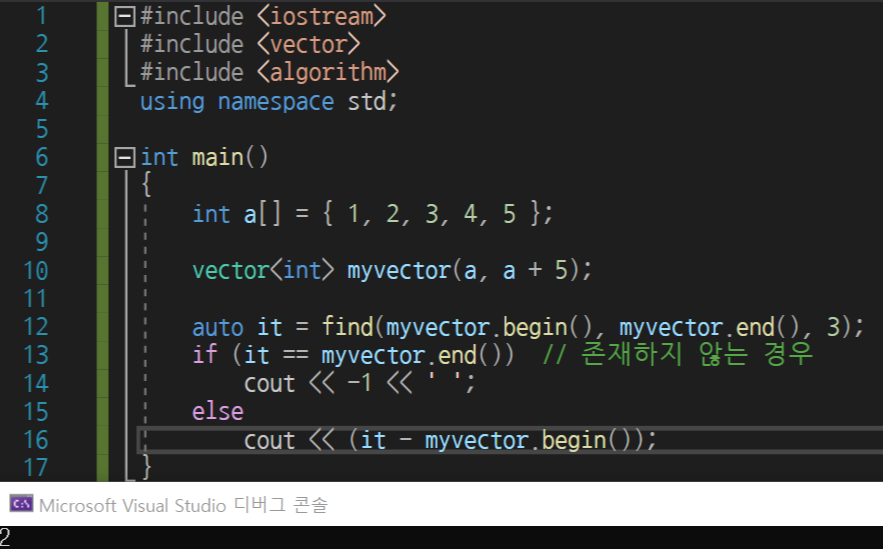
Task: Click line number 10 in the gutter
Action: pos(35,271)
